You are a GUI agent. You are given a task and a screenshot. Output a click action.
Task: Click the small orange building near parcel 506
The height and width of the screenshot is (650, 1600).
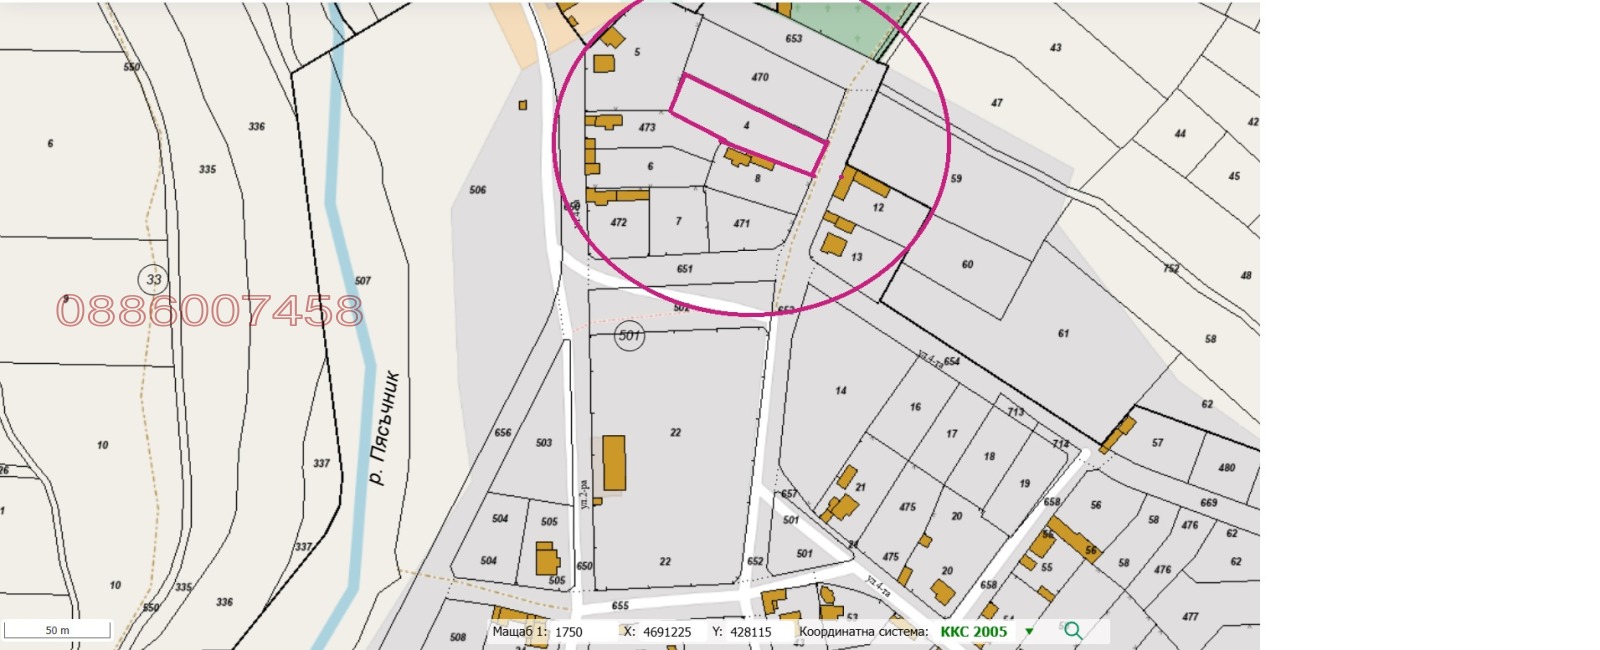pos(522,105)
